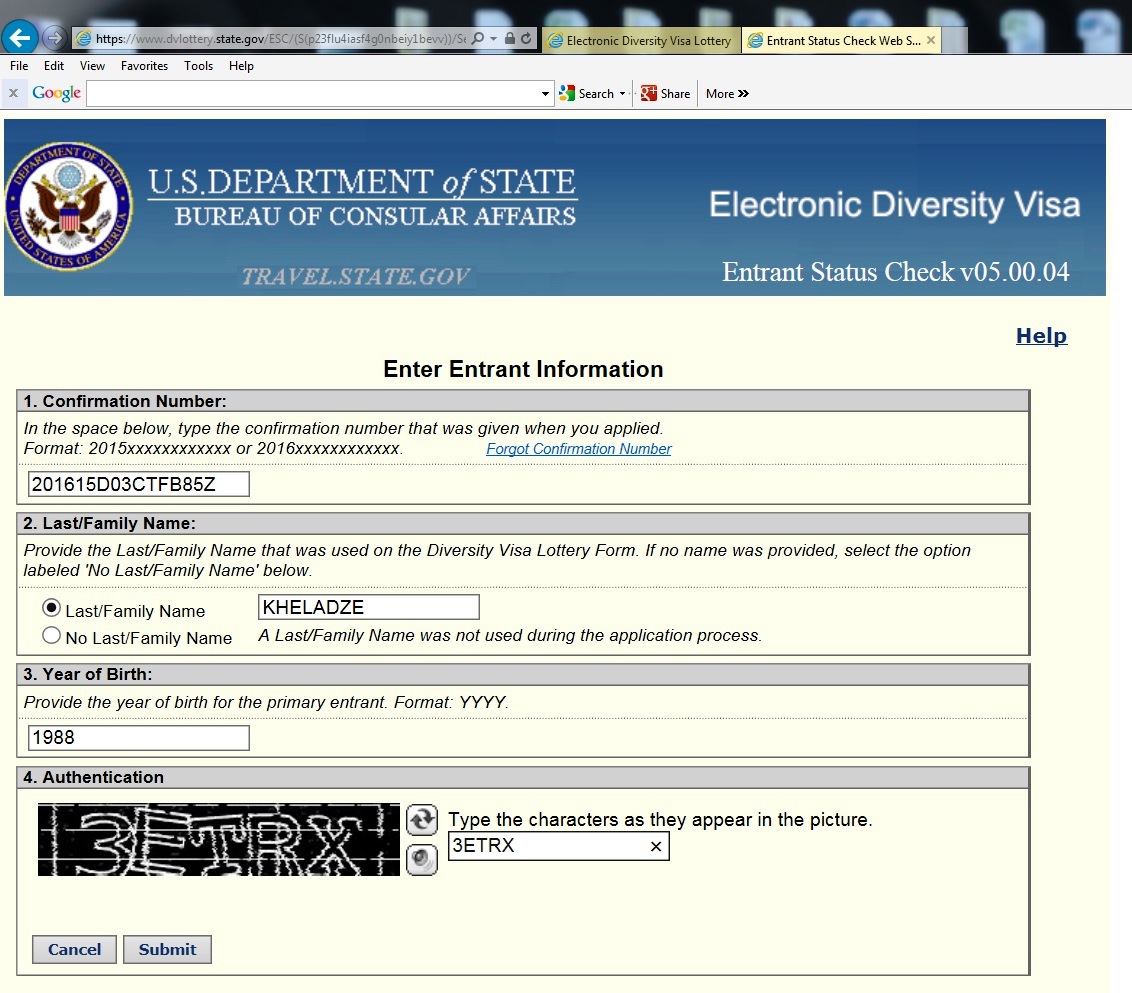The image size is (1132, 993).
Task: Click the Google toolbar Search button
Action: 587,93
